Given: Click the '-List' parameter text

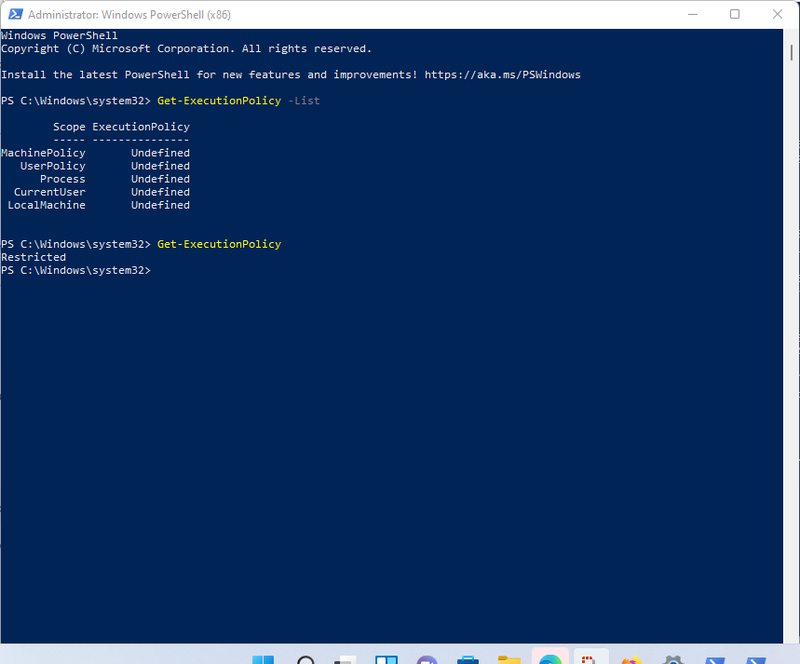Looking at the screenshot, I should [304, 101].
